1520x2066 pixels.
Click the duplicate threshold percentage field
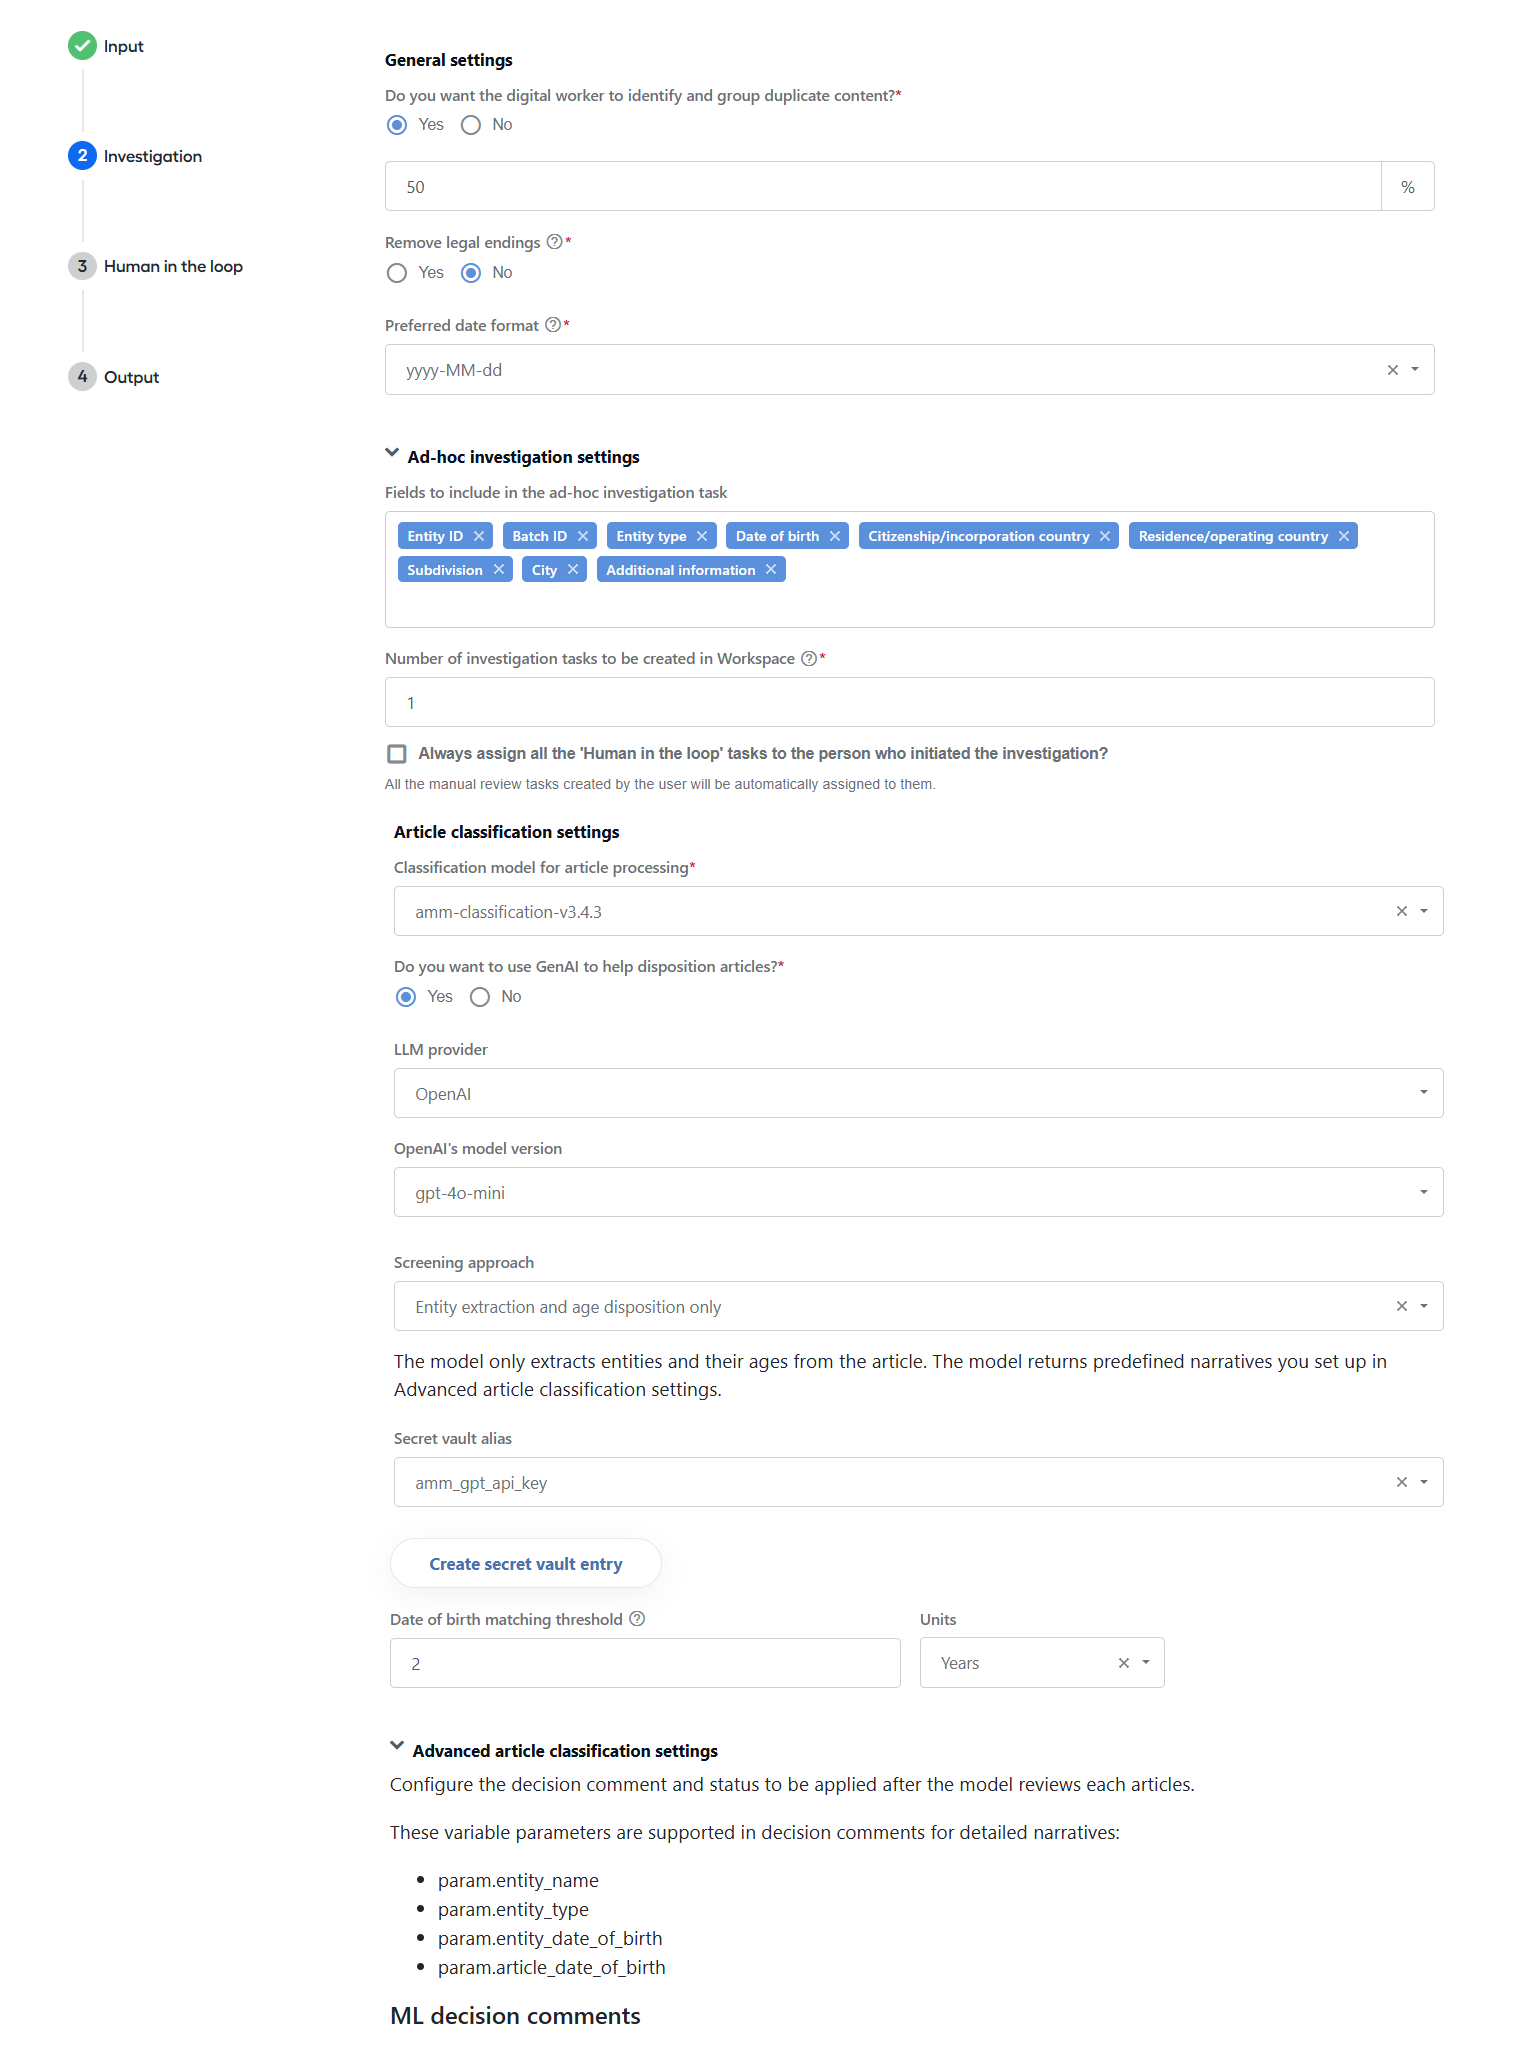pos(883,187)
